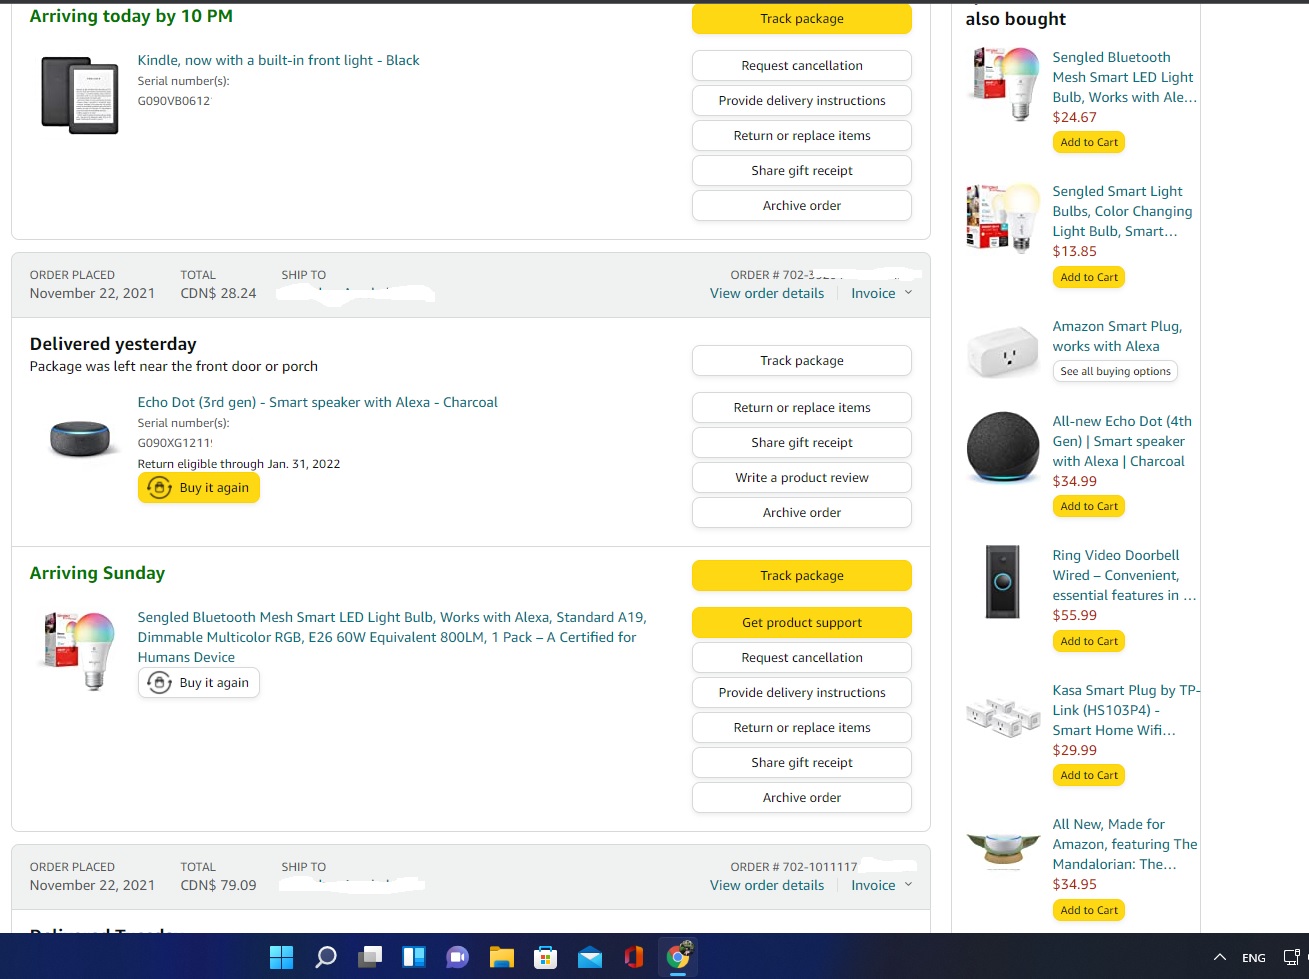
Task: Return or replace the Kindle item
Action: pyautogui.click(x=802, y=135)
